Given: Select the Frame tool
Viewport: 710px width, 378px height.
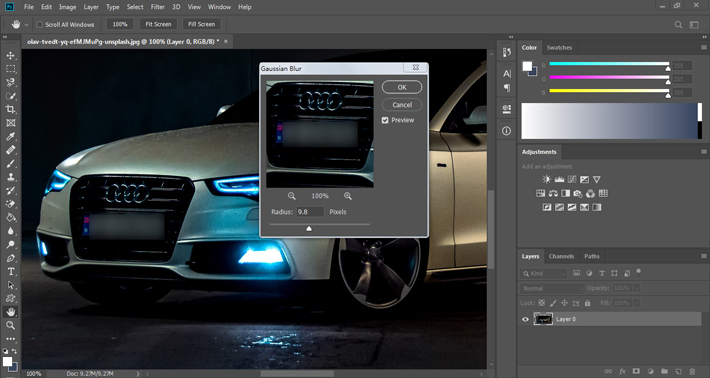Looking at the screenshot, I should [x=10, y=123].
